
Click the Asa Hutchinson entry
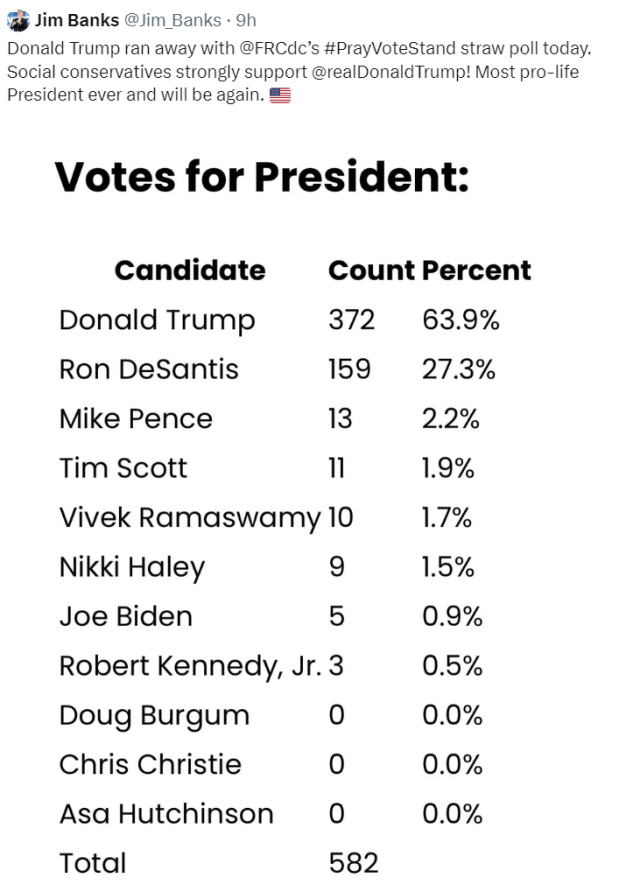coord(166,814)
